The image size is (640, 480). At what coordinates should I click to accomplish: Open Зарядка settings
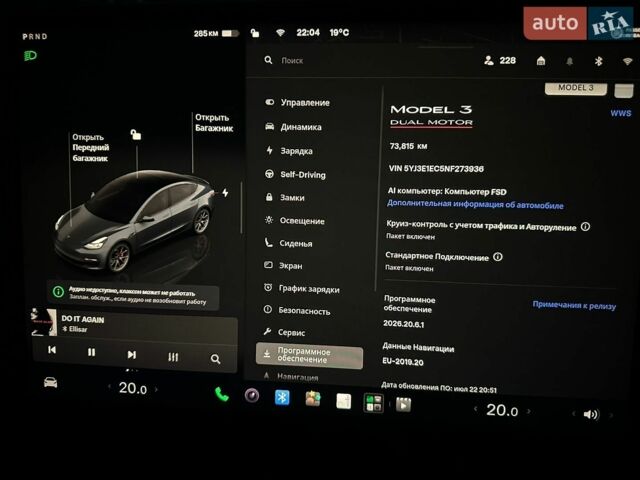tap(289, 151)
